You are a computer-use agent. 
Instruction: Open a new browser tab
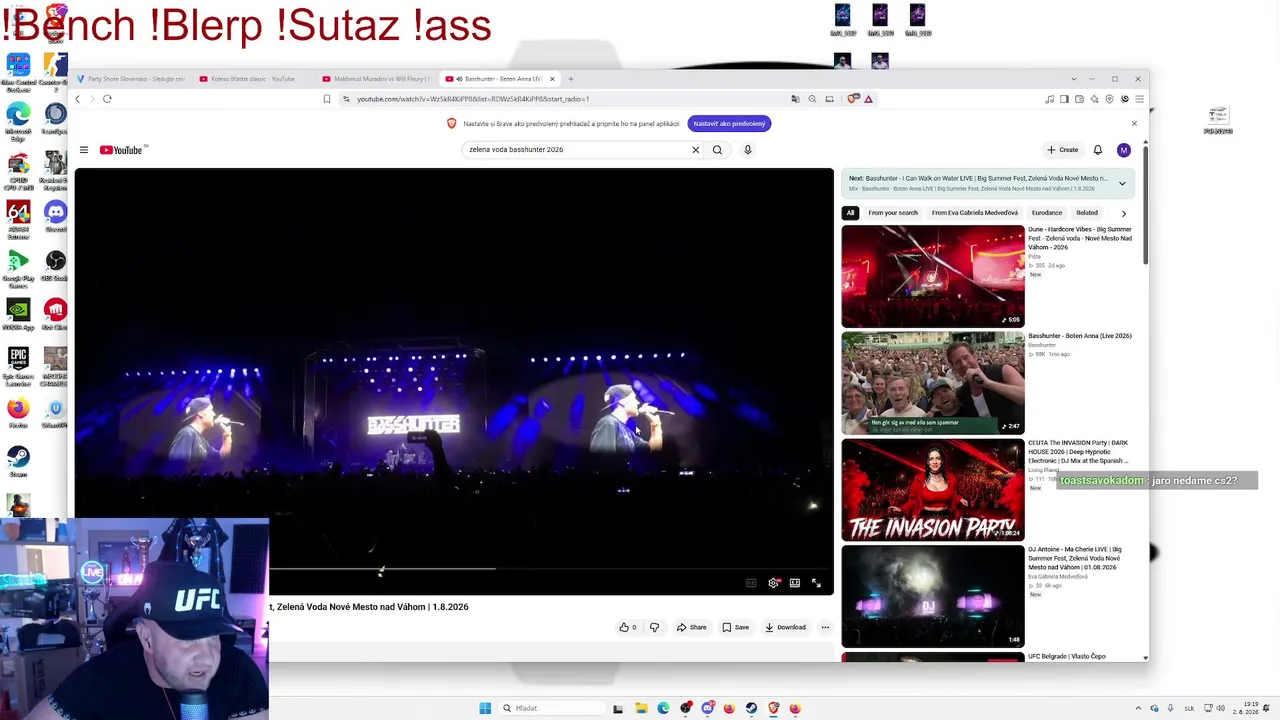pos(571,79)
